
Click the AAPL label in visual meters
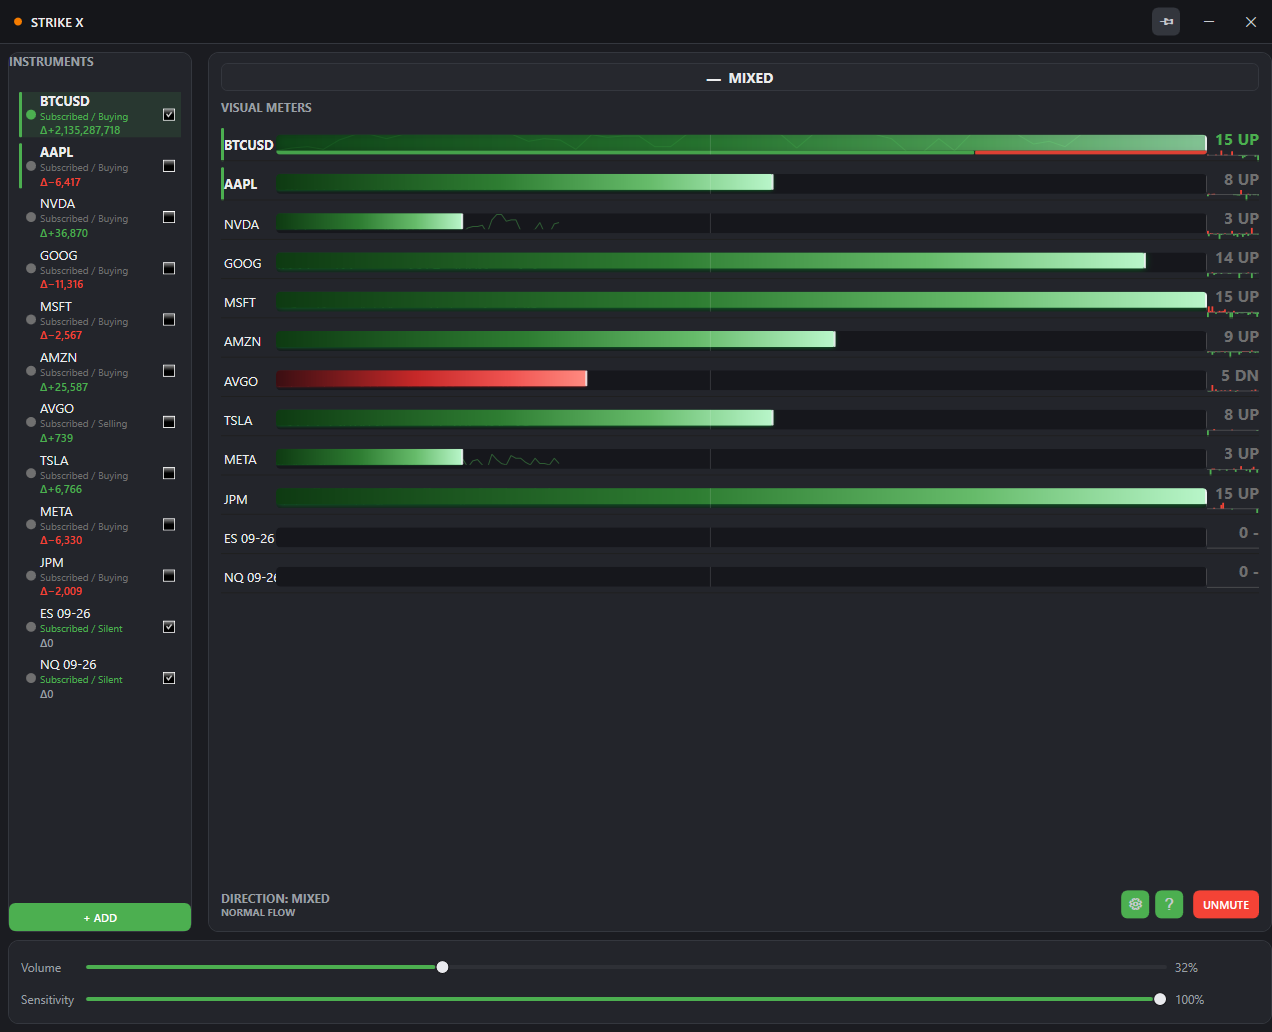click(x=240, y=184)
